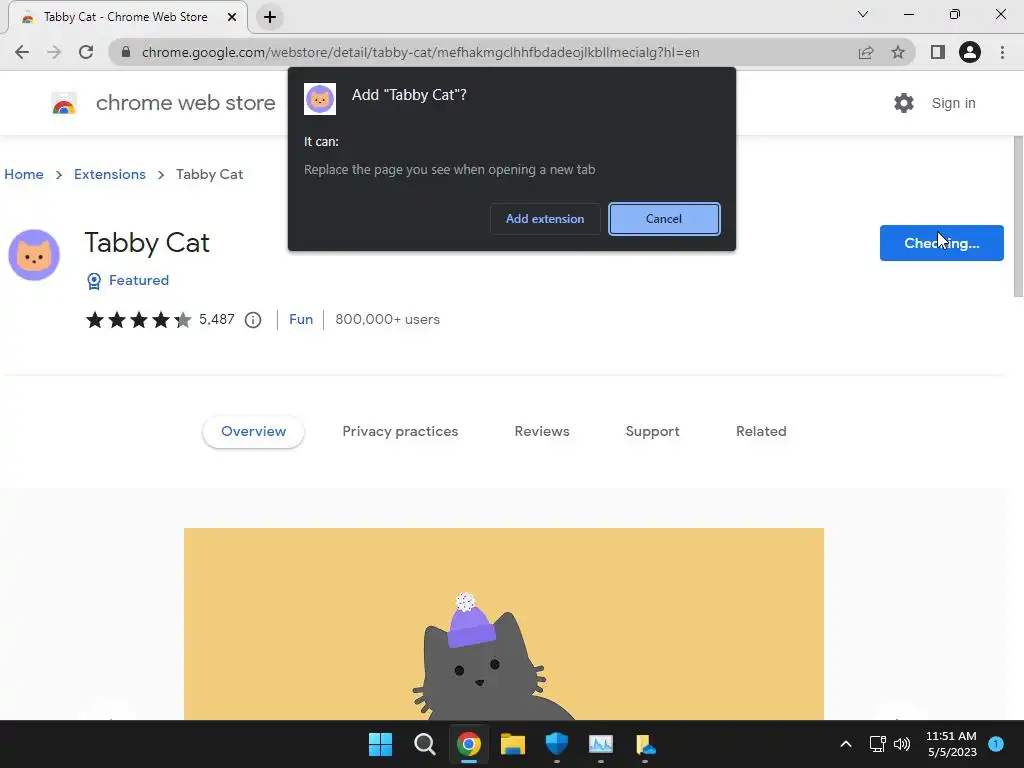
Task: Go to Home breadcrumb
Action: point(24,174)
